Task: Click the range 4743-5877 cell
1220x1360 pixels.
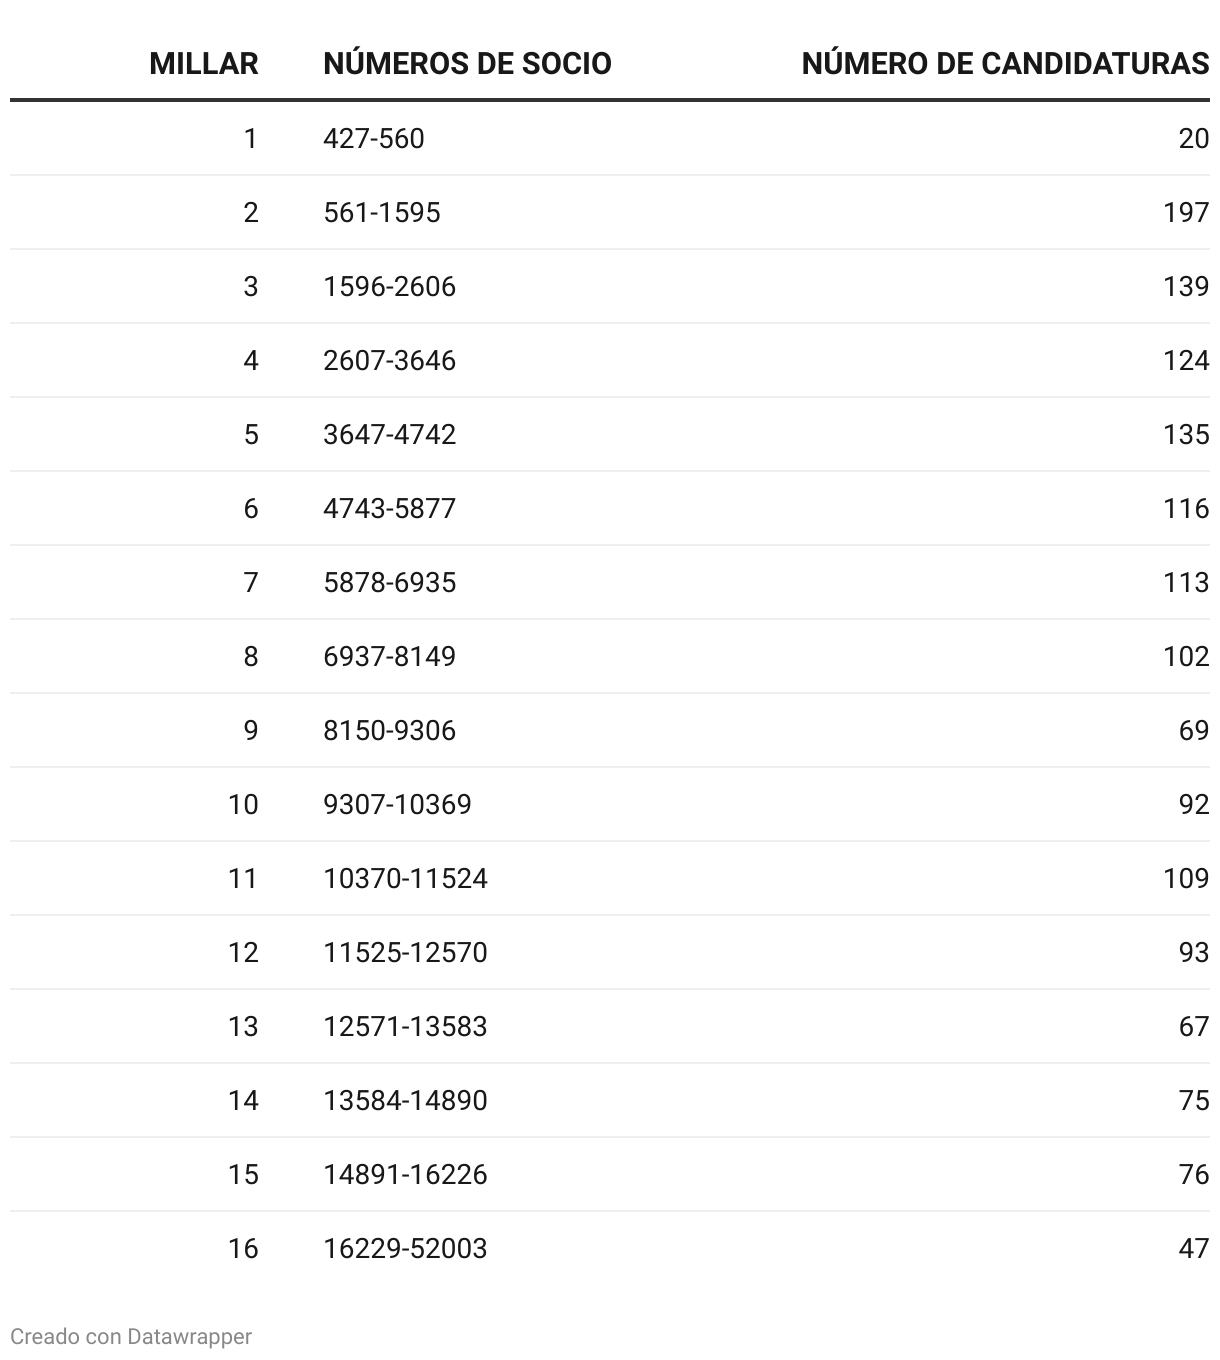Action: (x=389, y=508)
